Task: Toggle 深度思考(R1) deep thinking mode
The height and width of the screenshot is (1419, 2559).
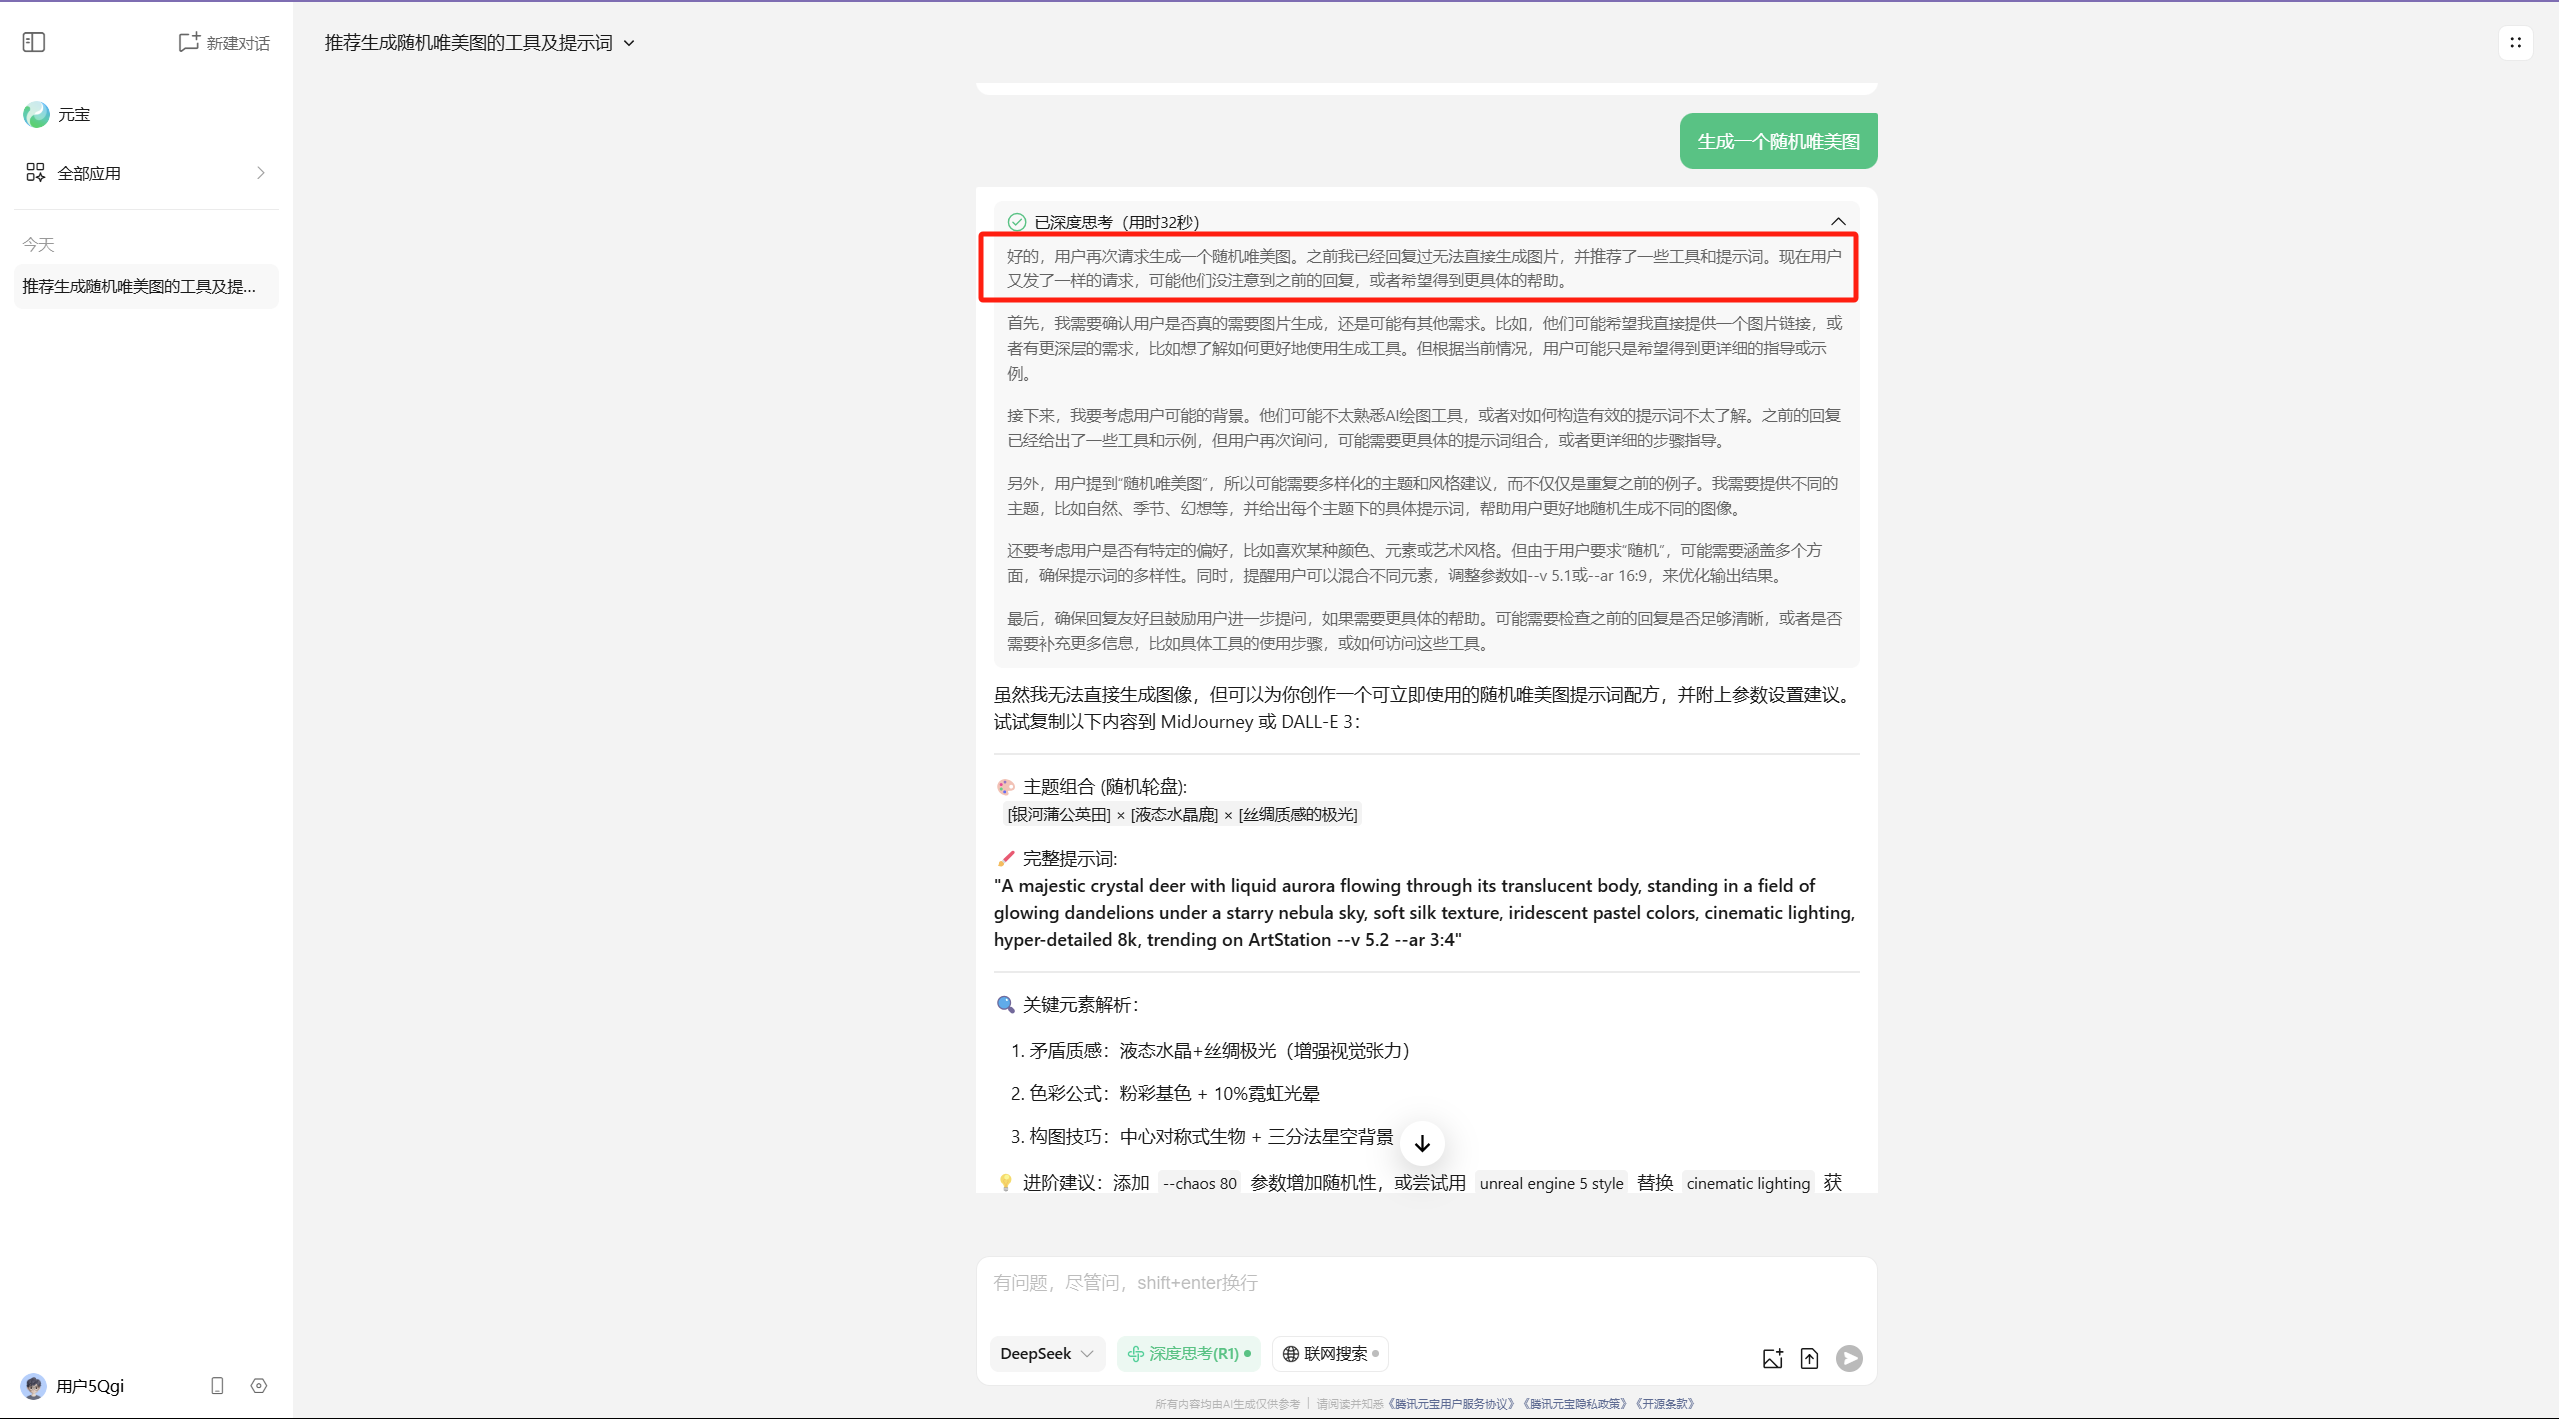Action: [x=1188, y=1353]
